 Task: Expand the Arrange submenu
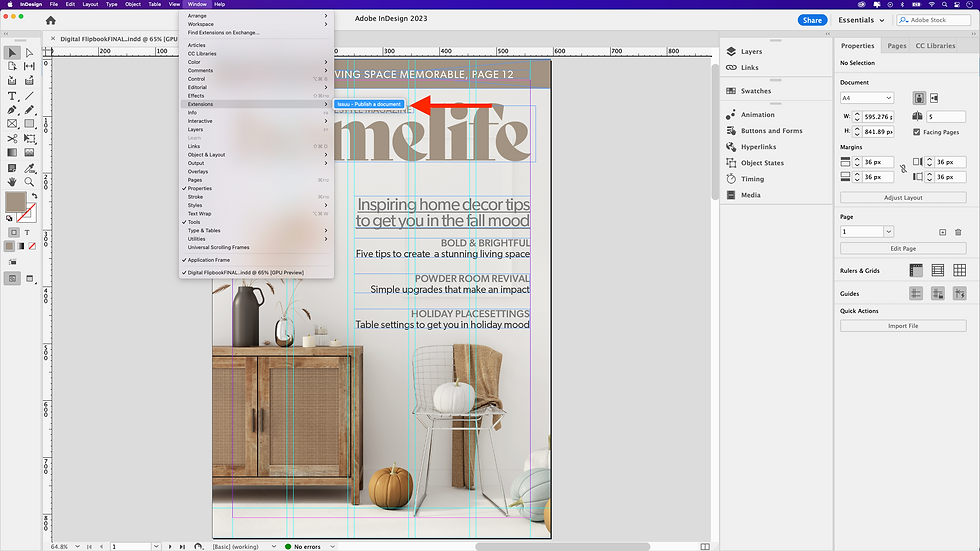click(x=256, y=16)
